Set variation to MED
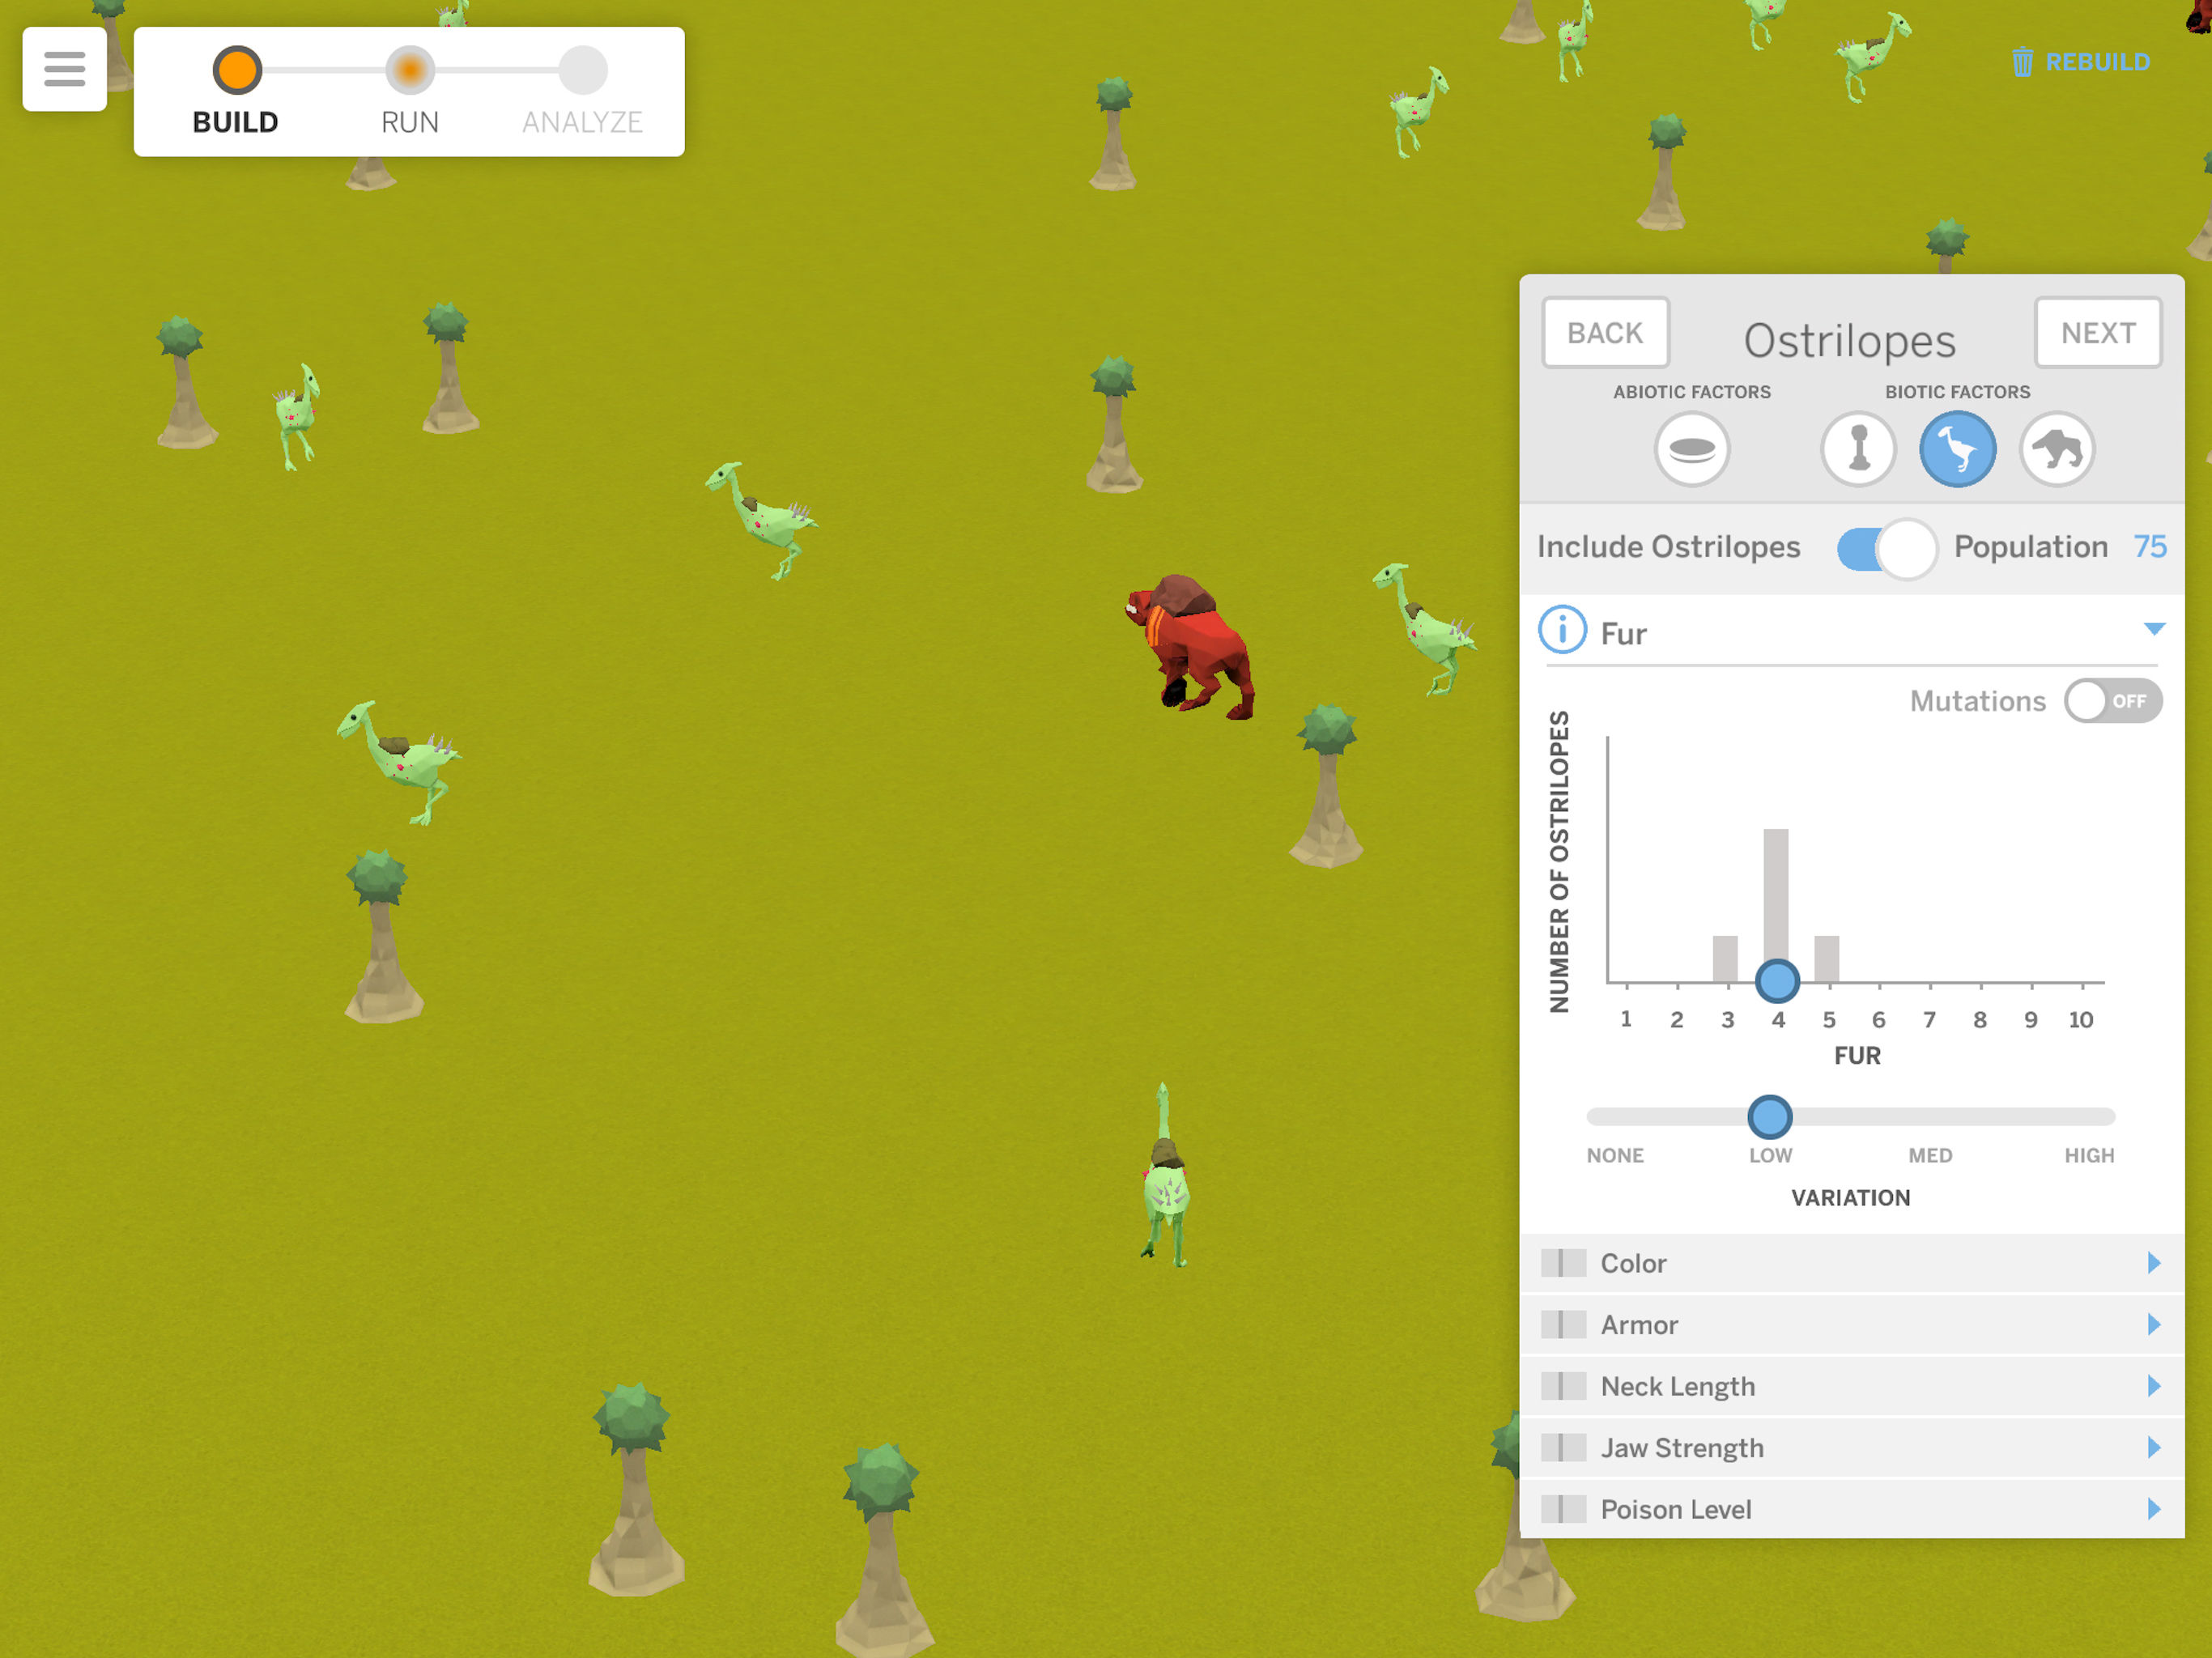Image resolution: width=2212 pixels, height=1658 pixels. point(1930,1155)
